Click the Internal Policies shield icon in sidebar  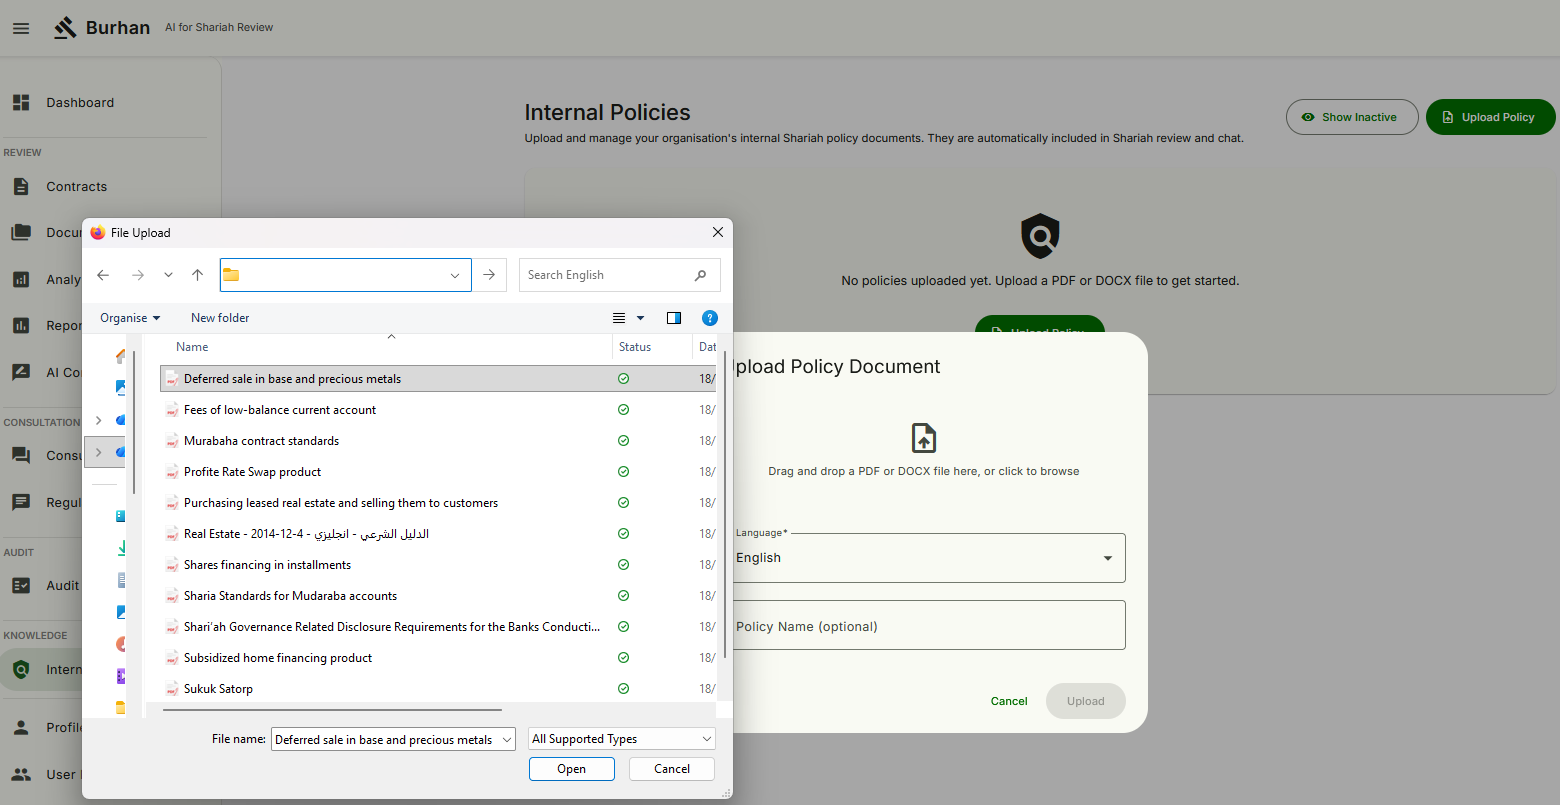pyautogui.click(x=21, y=669)
